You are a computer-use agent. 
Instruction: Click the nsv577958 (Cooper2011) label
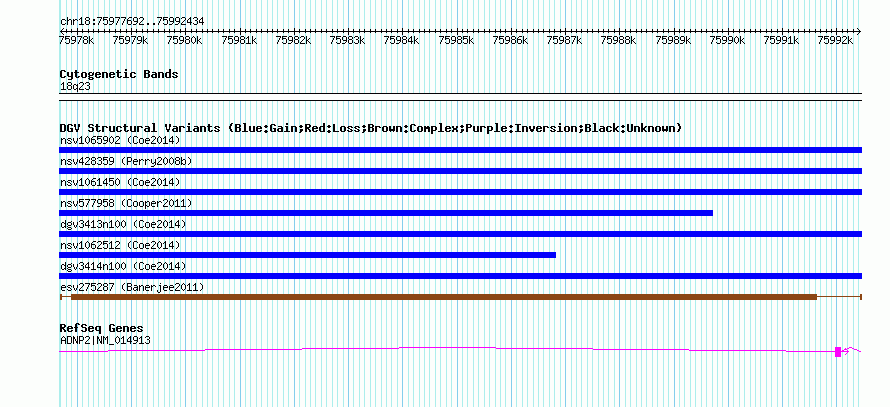coord(126,203)
